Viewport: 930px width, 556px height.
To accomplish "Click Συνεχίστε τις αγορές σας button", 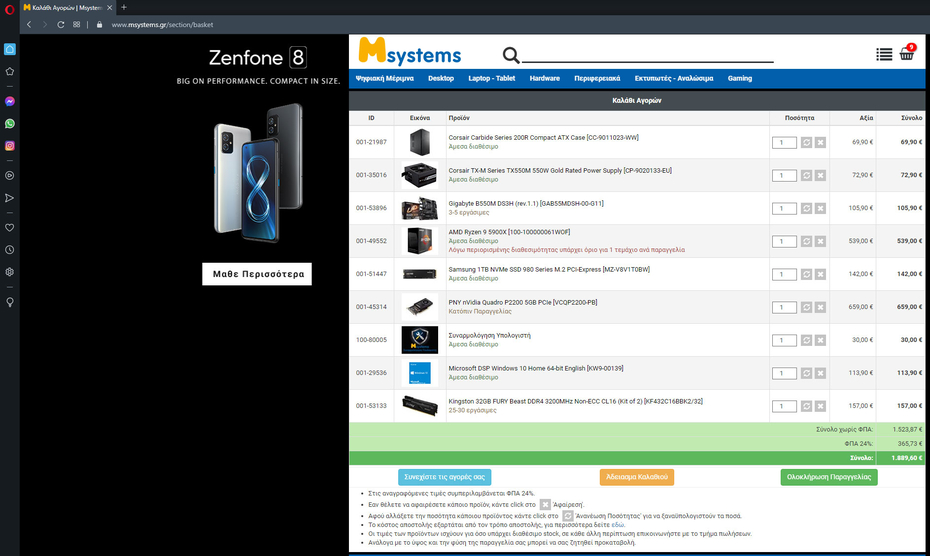I will click(444, 477).
